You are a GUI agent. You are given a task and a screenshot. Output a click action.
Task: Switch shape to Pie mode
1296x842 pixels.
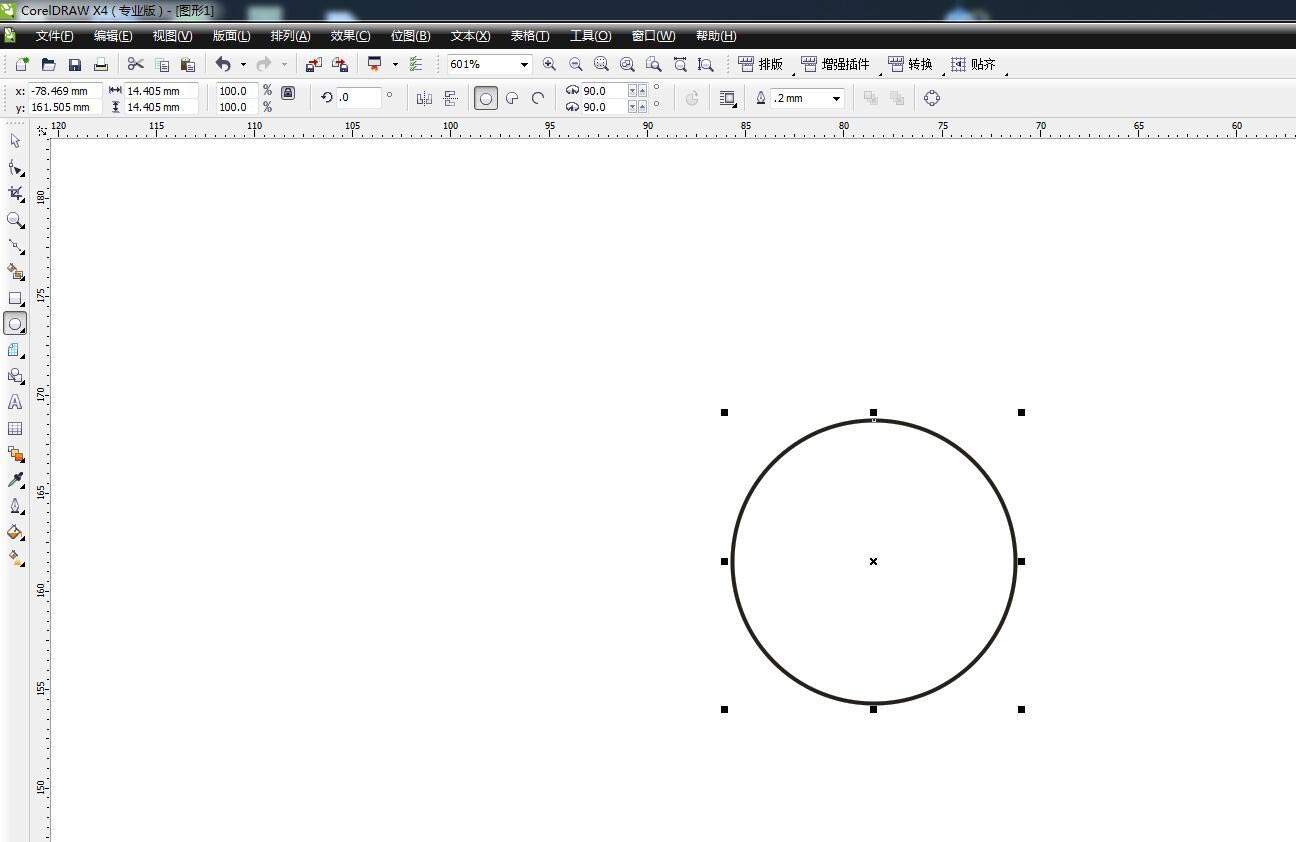(x=512, y=98)
